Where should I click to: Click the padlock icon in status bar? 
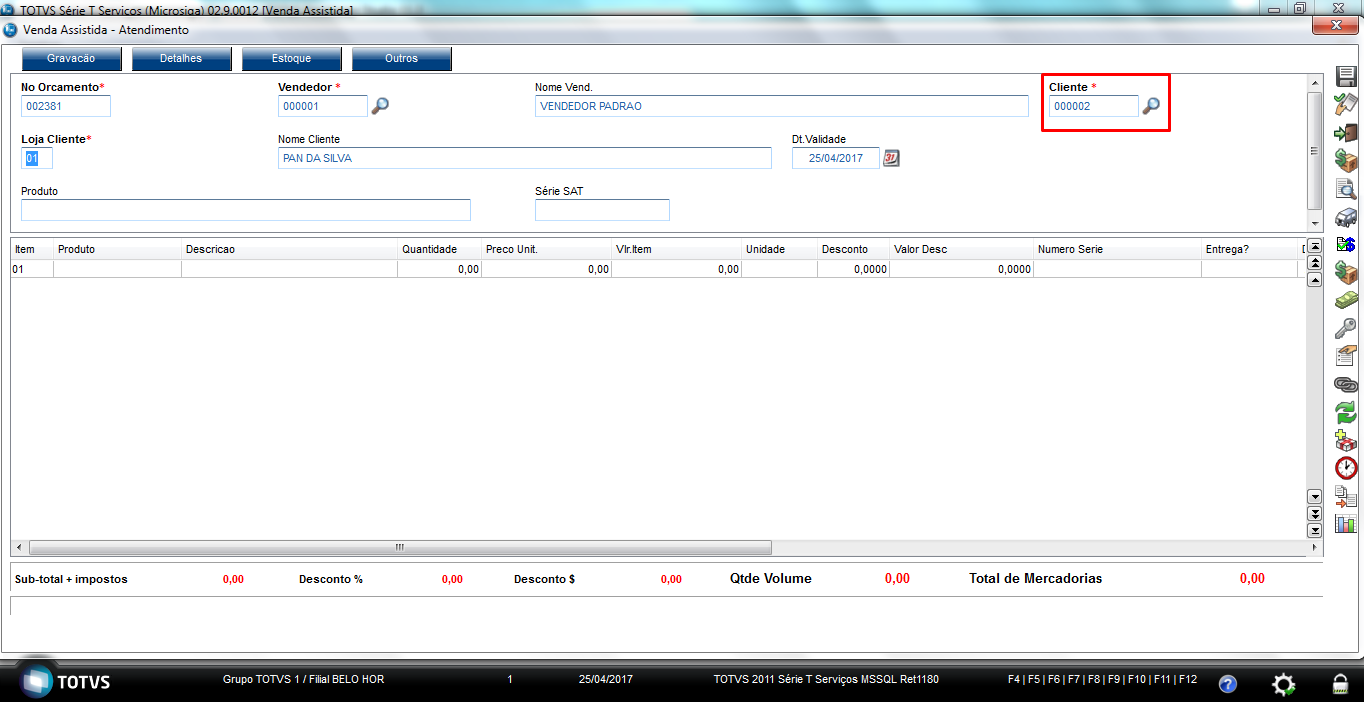(x=1339, y=684)
